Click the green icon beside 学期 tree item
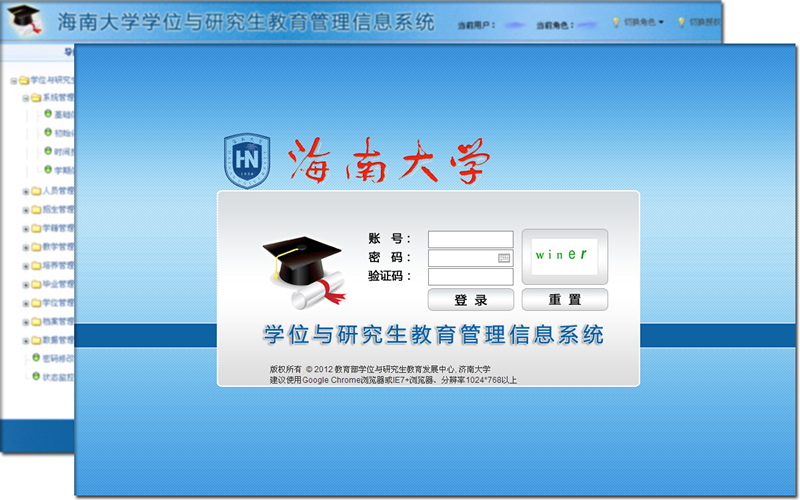 (48, 169)
